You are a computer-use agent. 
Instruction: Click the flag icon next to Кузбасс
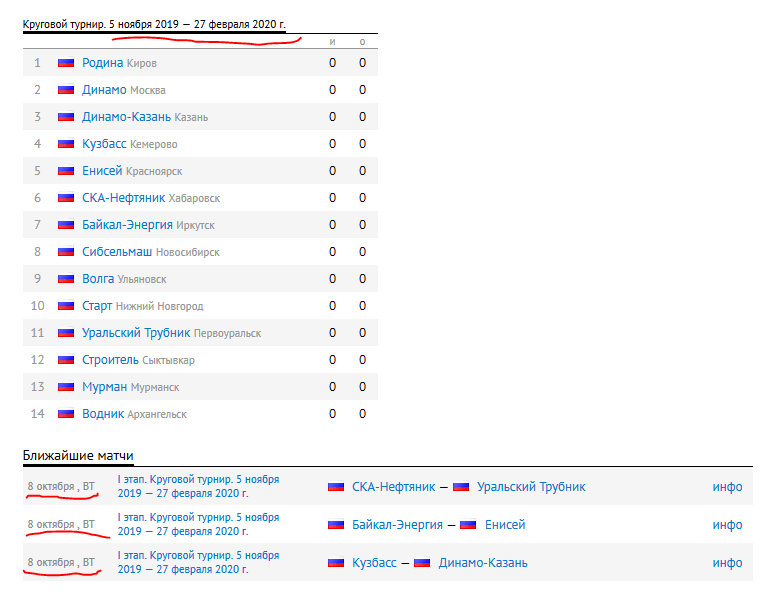(66, 144)
